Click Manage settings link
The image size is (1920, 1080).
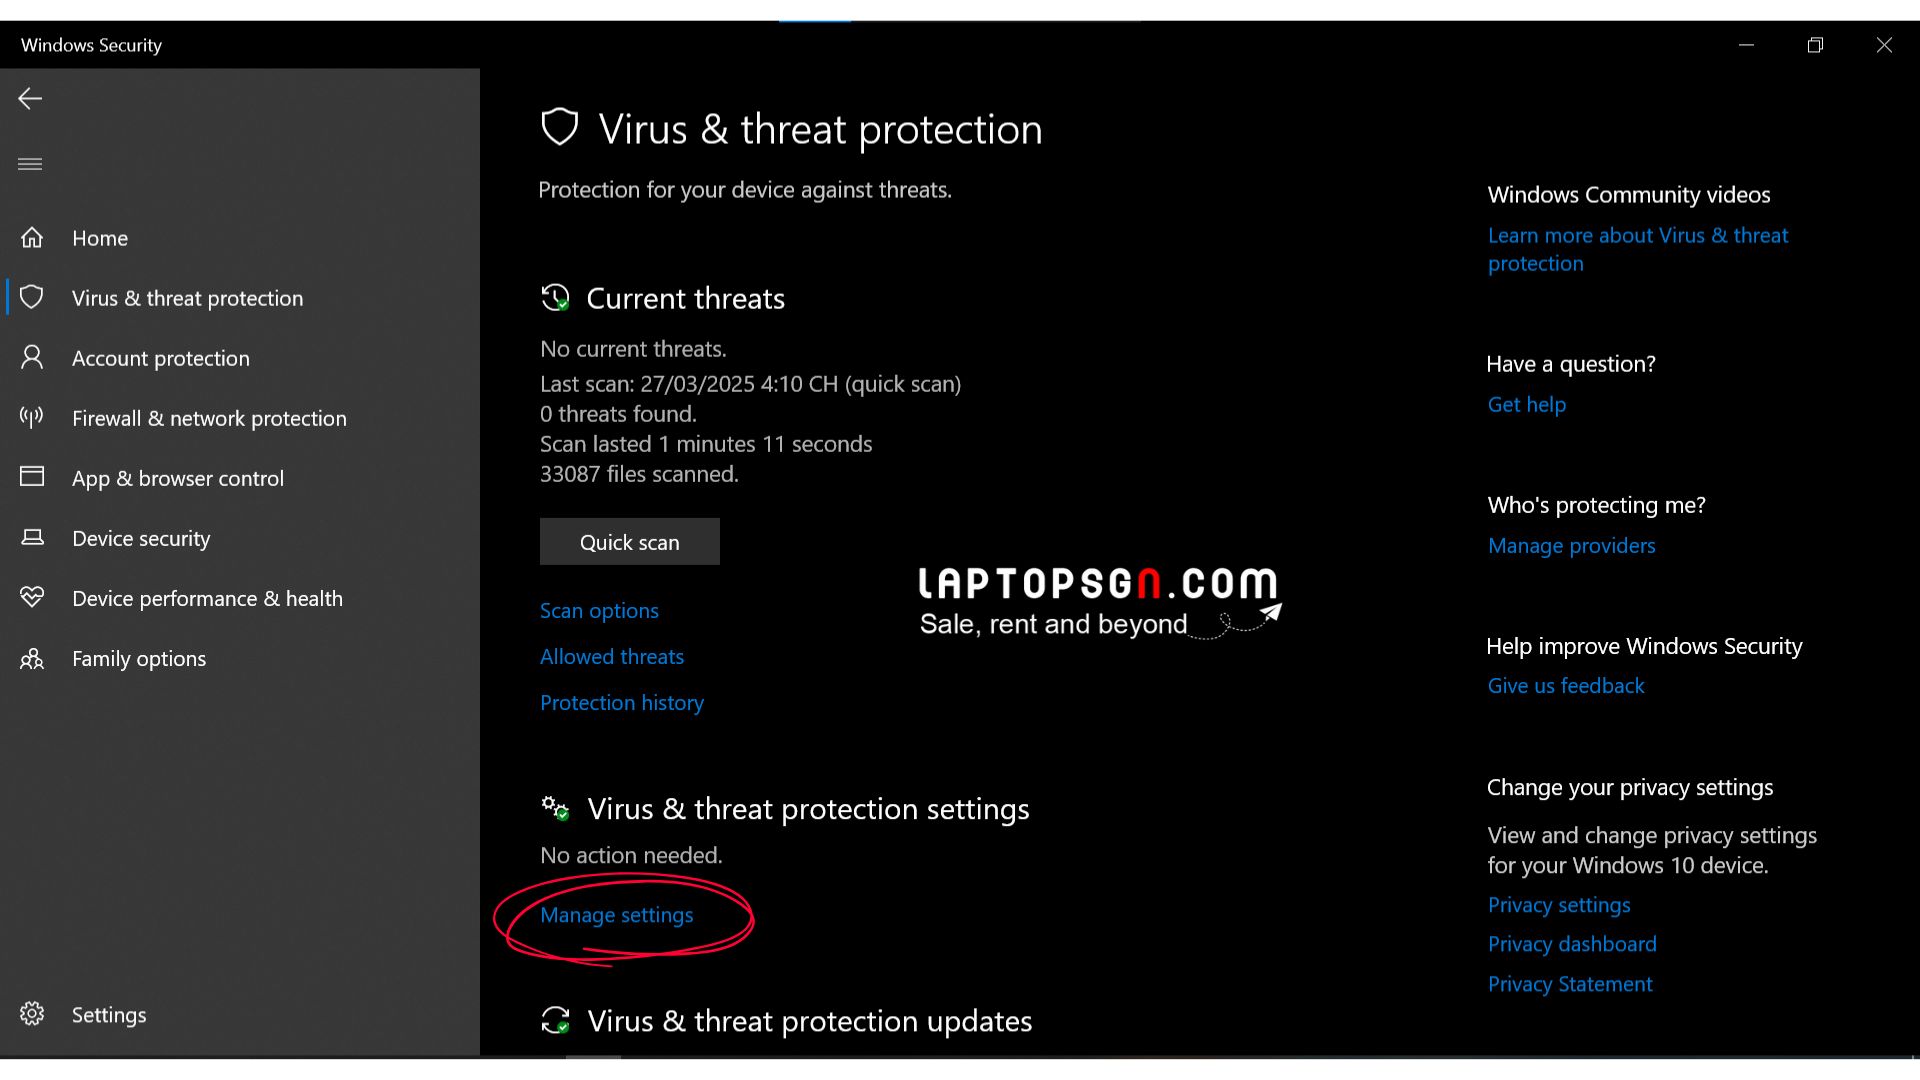pos(616,915)
